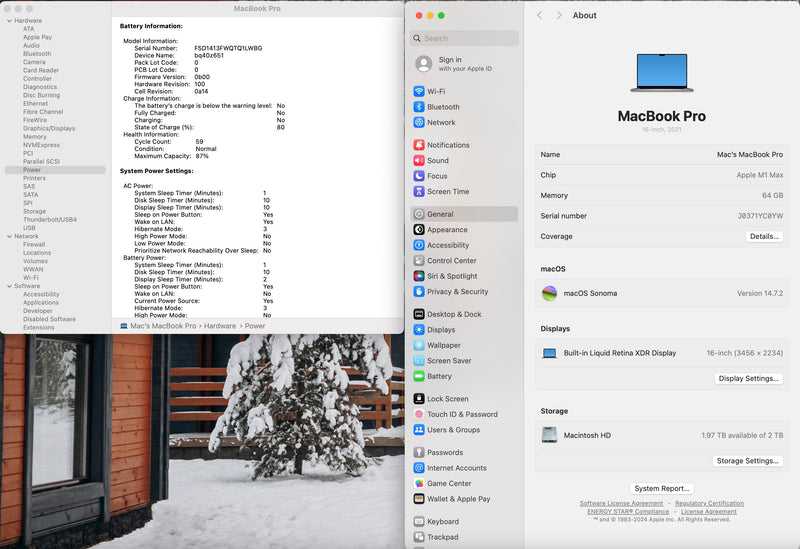800x549 pixels.
Task: Select Siri & Spotlight in the sidebar
Action: coord(451,276)
